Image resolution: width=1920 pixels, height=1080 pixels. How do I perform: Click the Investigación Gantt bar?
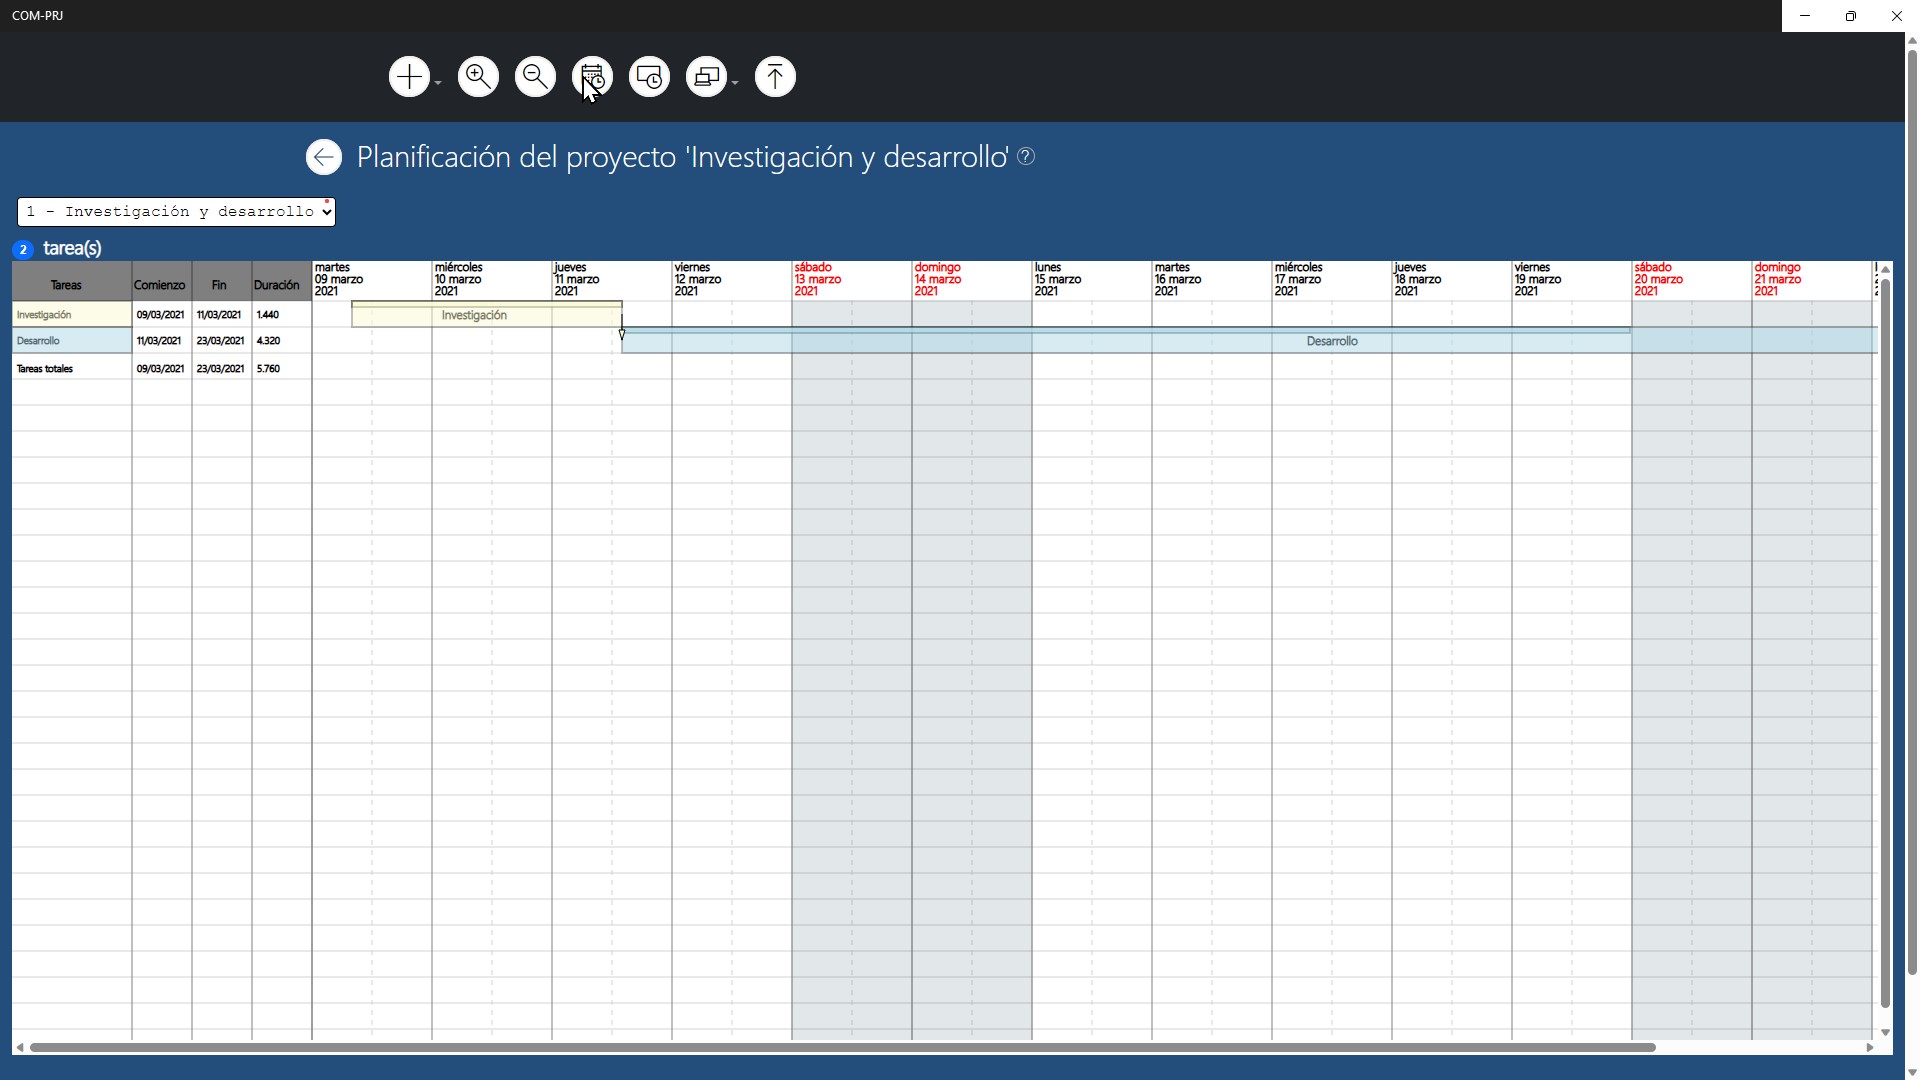486,315
